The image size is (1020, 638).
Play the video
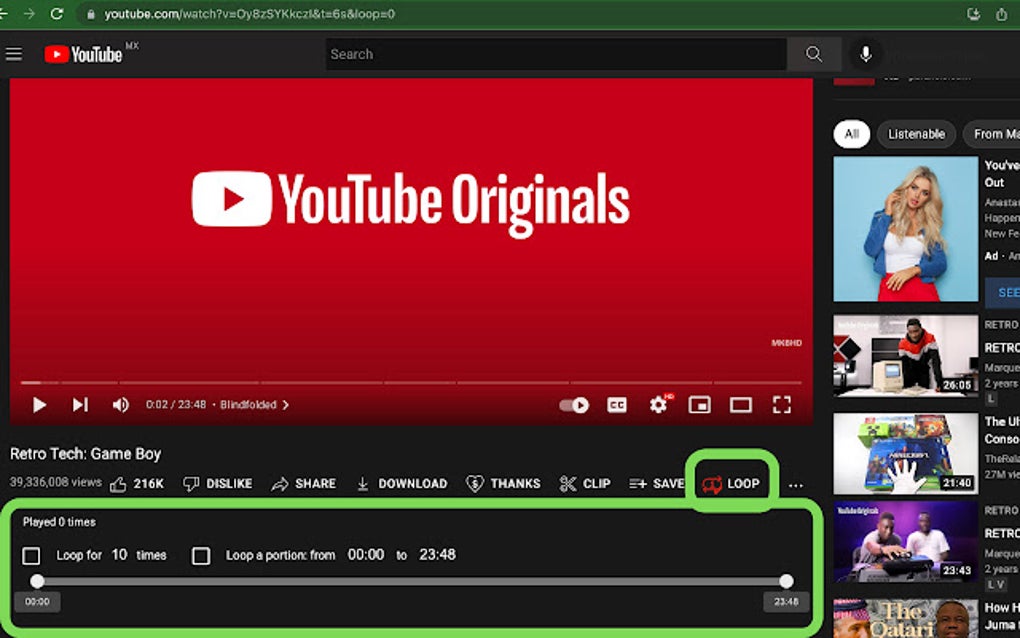[39, 405]
